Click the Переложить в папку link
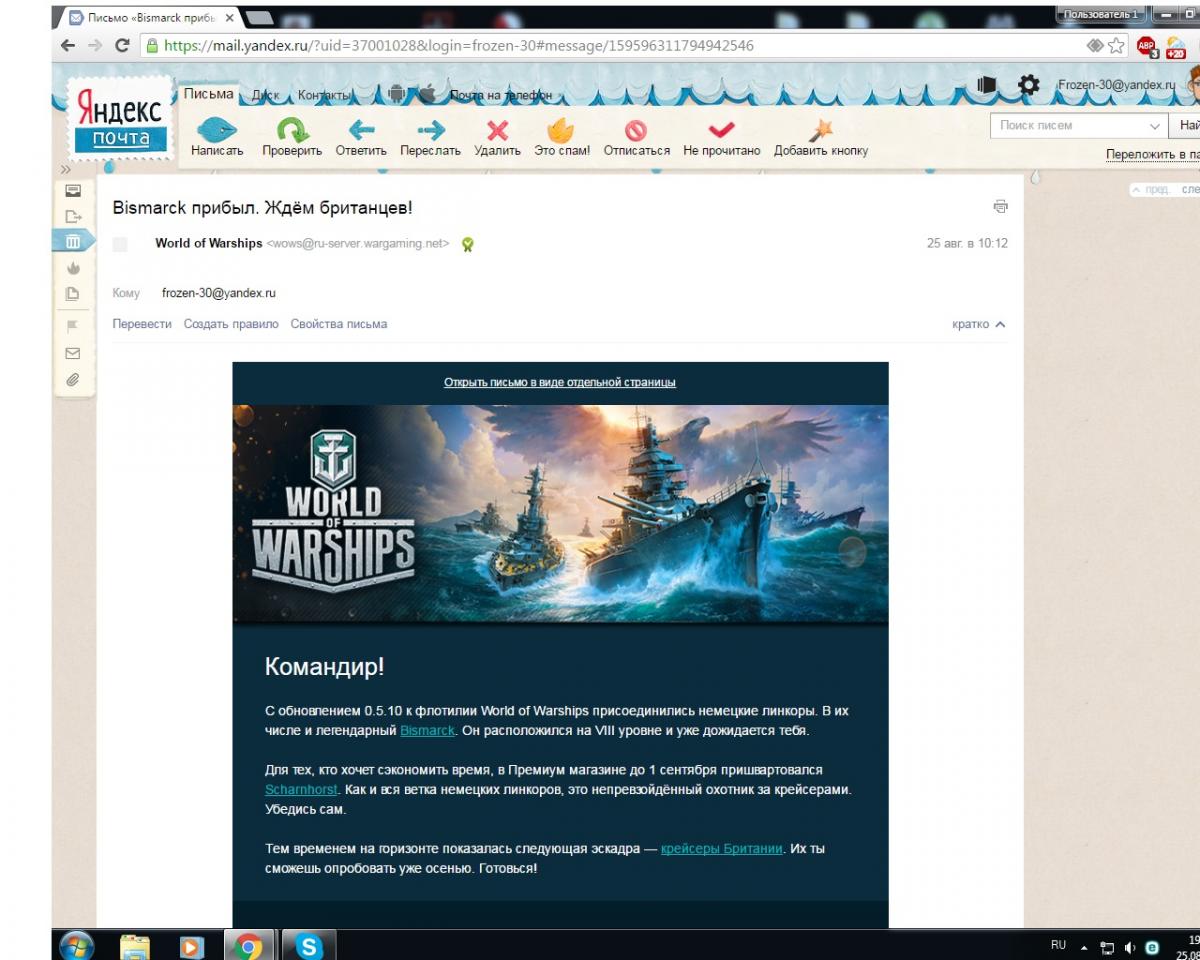Viewport: 1200px width, 960px height. (x=1153, y=155)
